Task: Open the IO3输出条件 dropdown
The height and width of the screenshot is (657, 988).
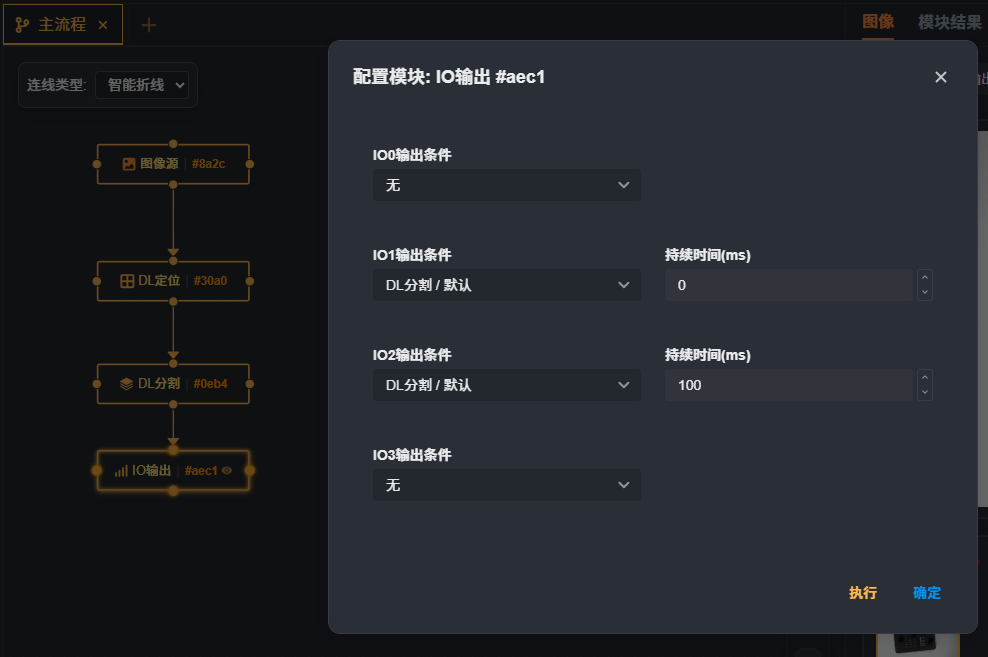Action: (506, 485)
